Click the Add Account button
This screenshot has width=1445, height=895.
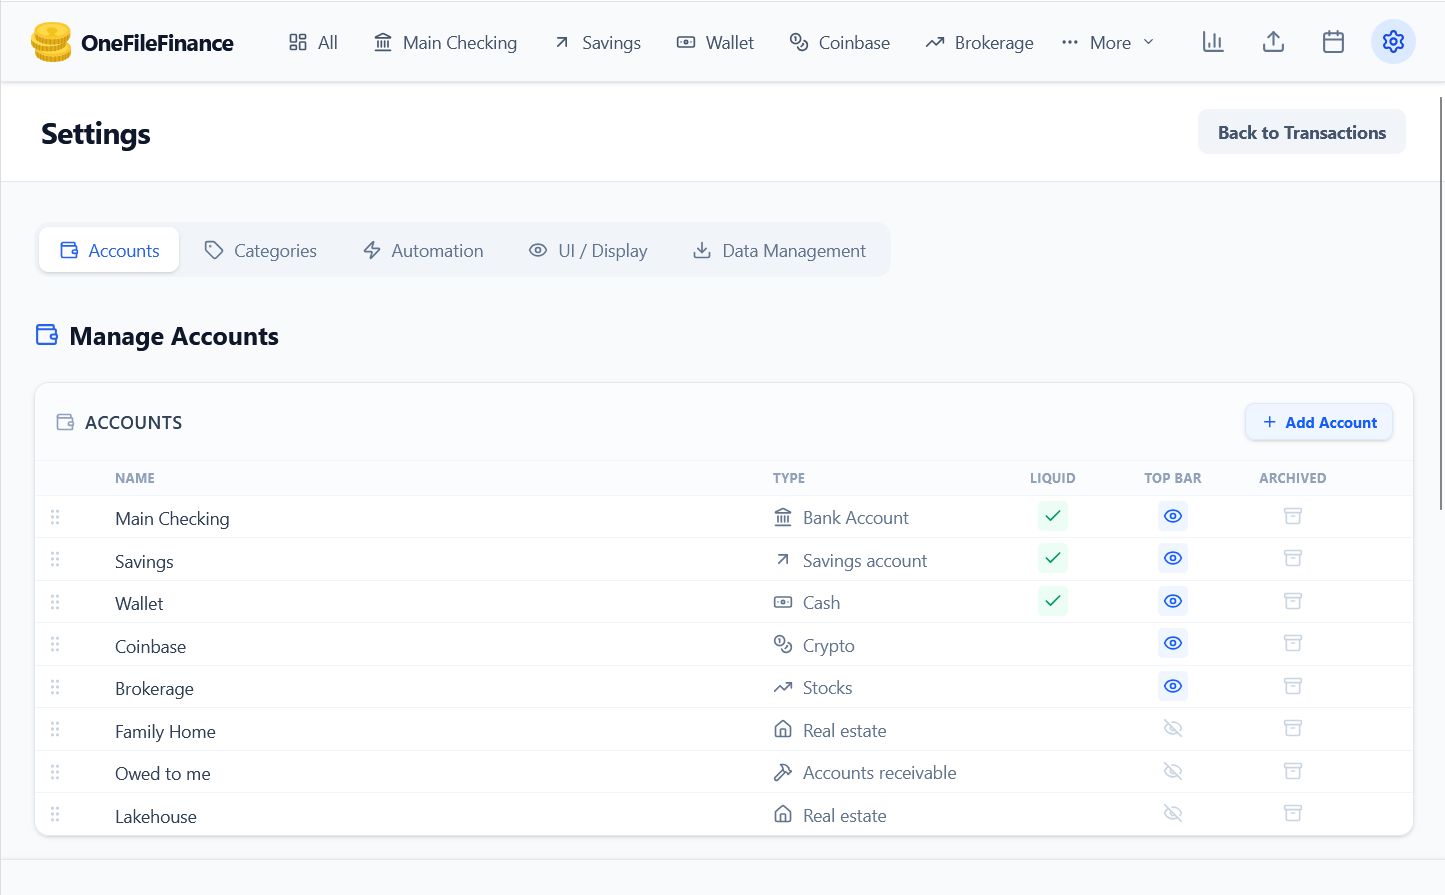[1318, 422]
